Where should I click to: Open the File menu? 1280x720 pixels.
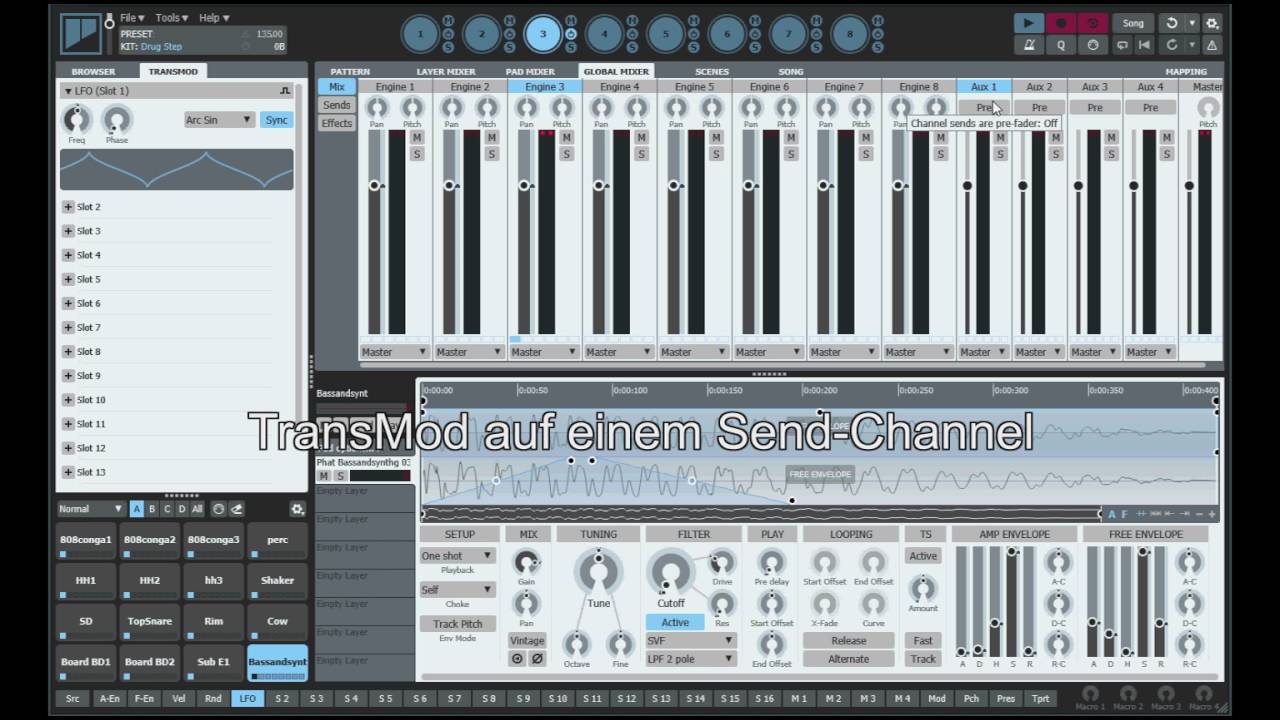point(132,18)
